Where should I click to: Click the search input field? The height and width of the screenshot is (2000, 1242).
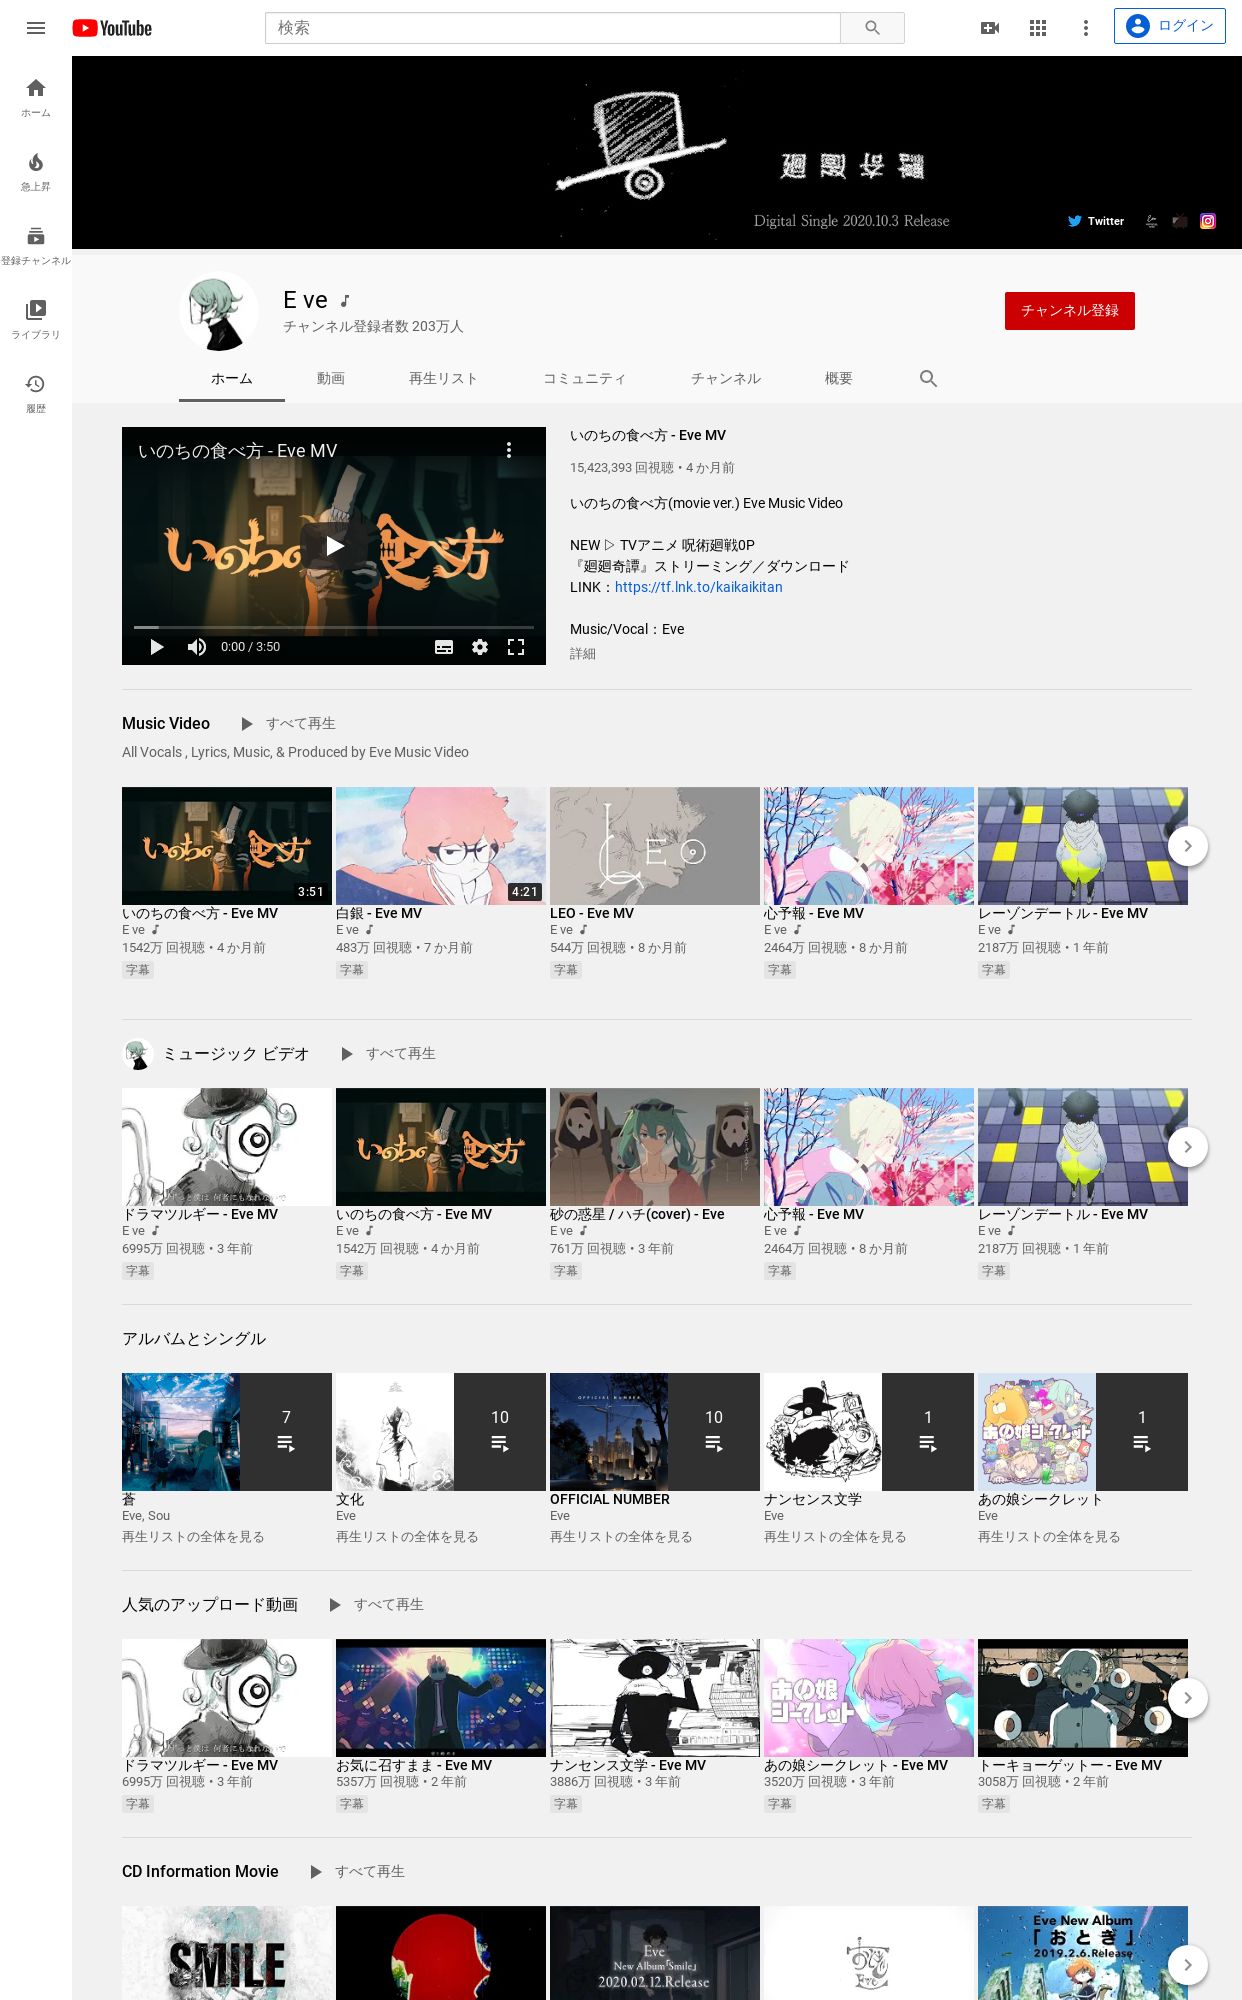point(552,28)
